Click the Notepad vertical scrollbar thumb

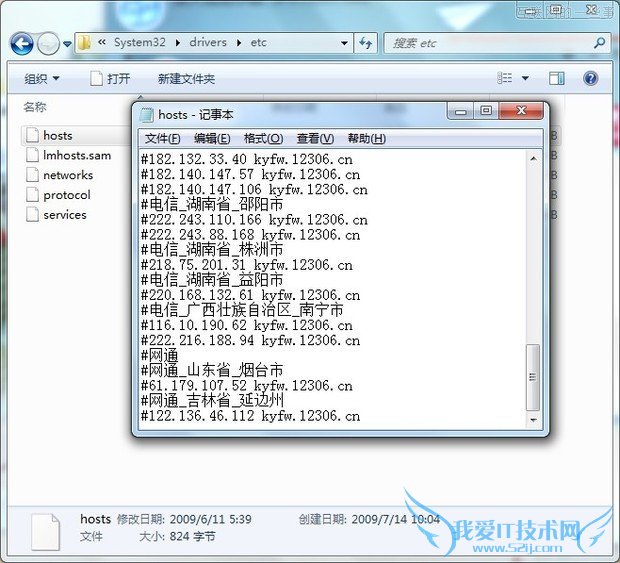533,377
